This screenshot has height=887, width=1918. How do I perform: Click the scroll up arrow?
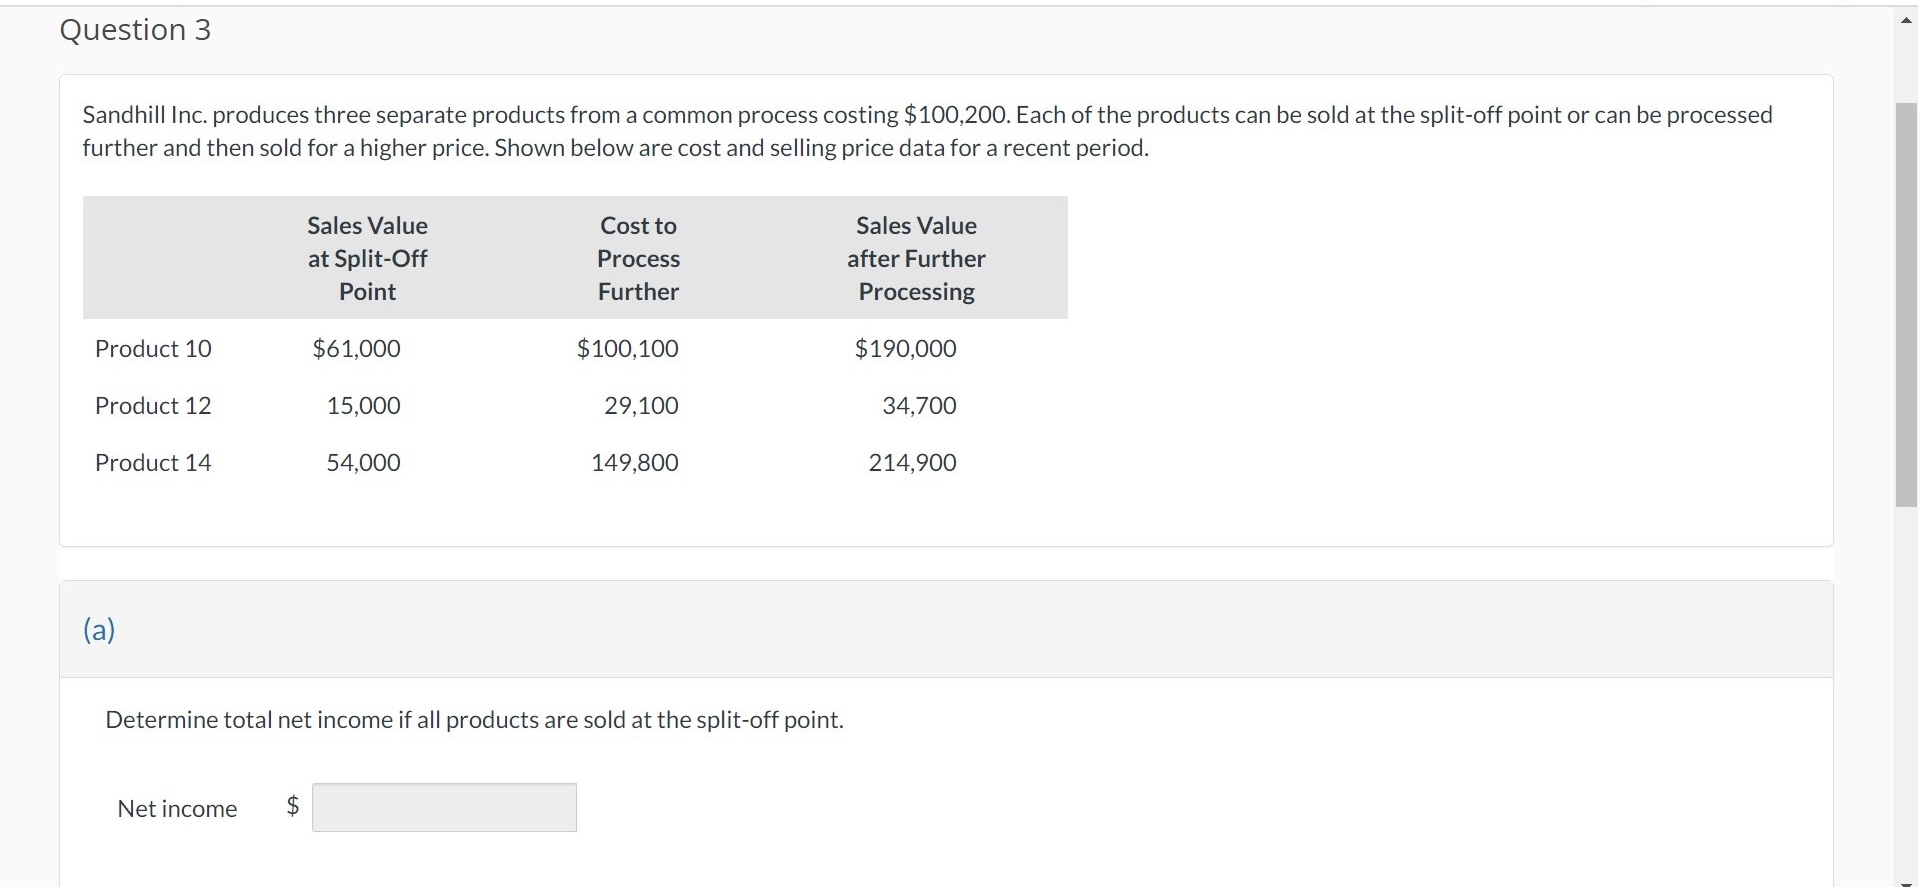[x=1906, y=21]
